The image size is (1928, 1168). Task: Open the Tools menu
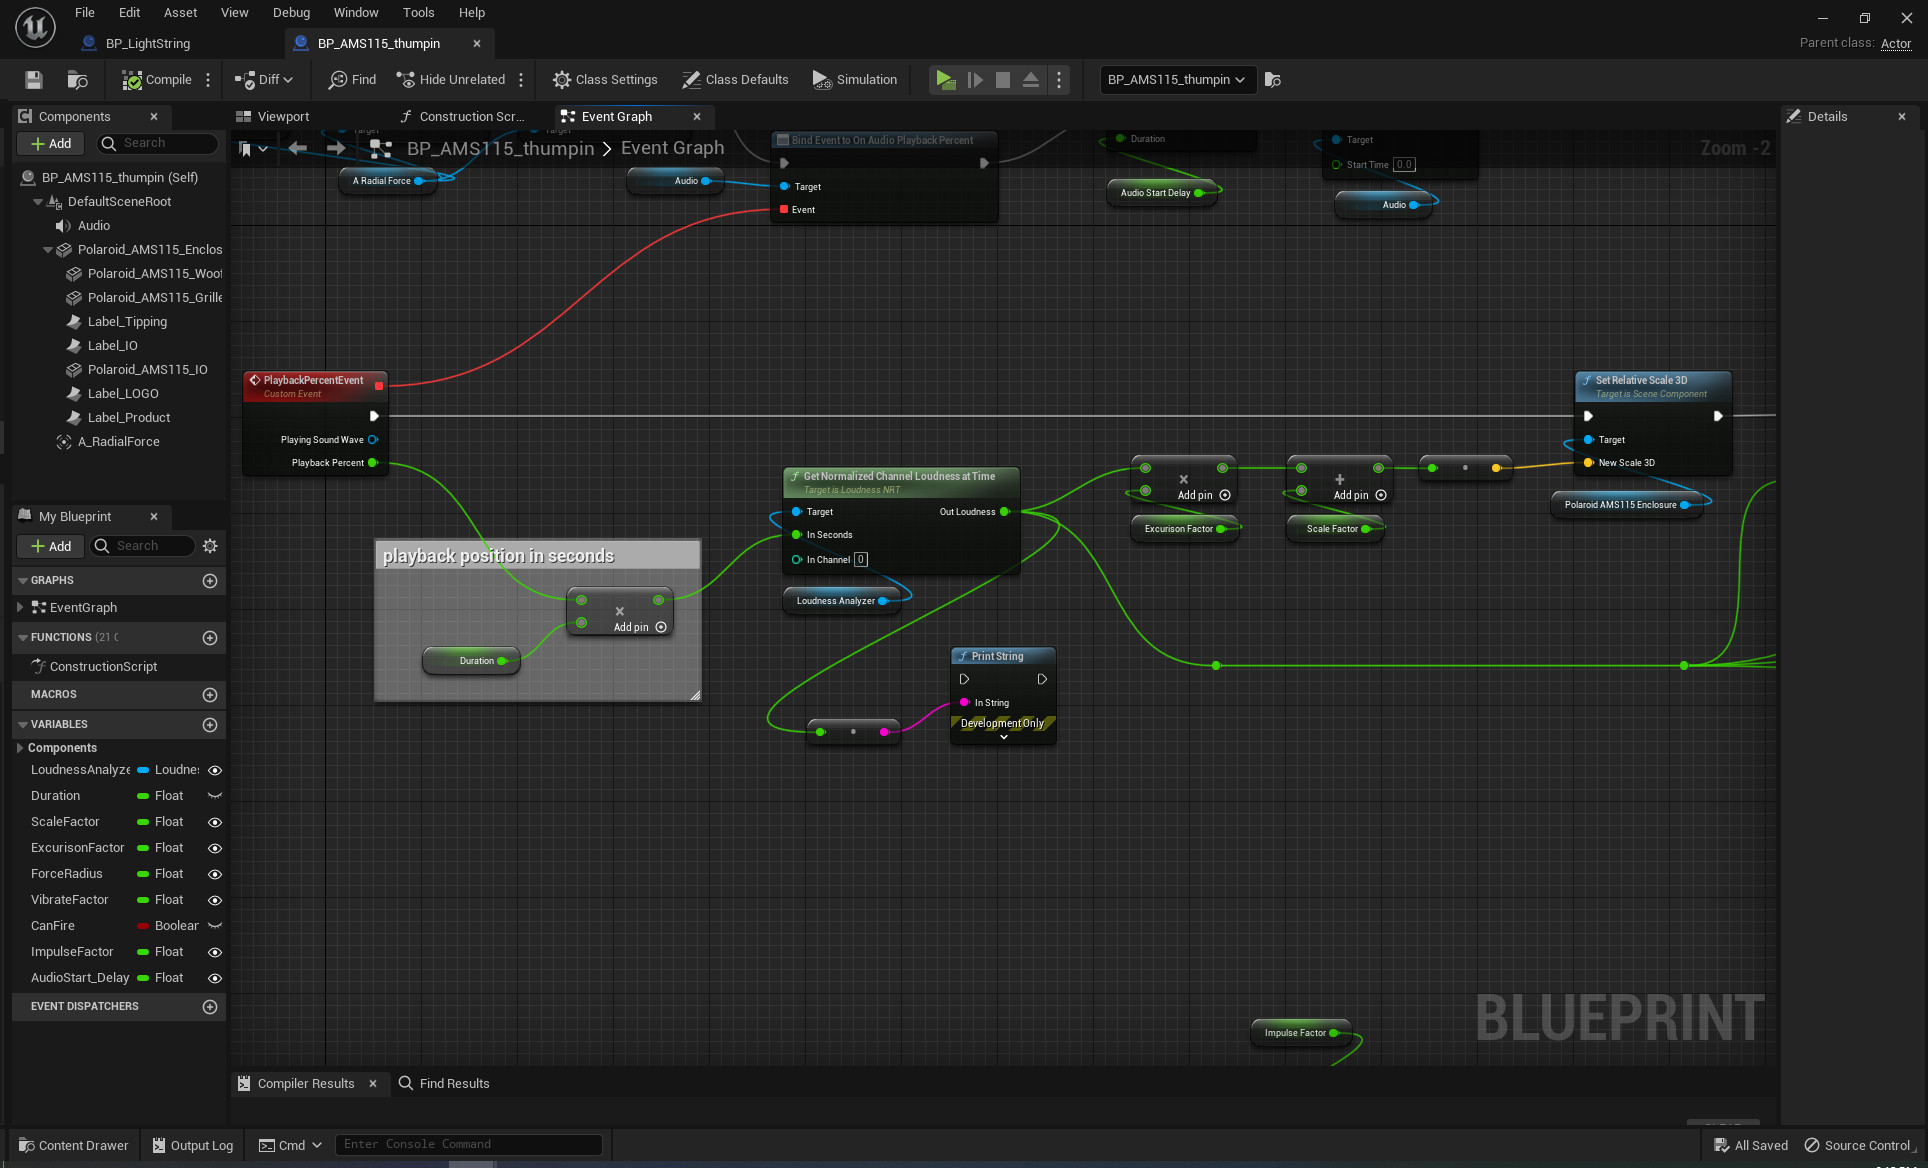[418, 13]
